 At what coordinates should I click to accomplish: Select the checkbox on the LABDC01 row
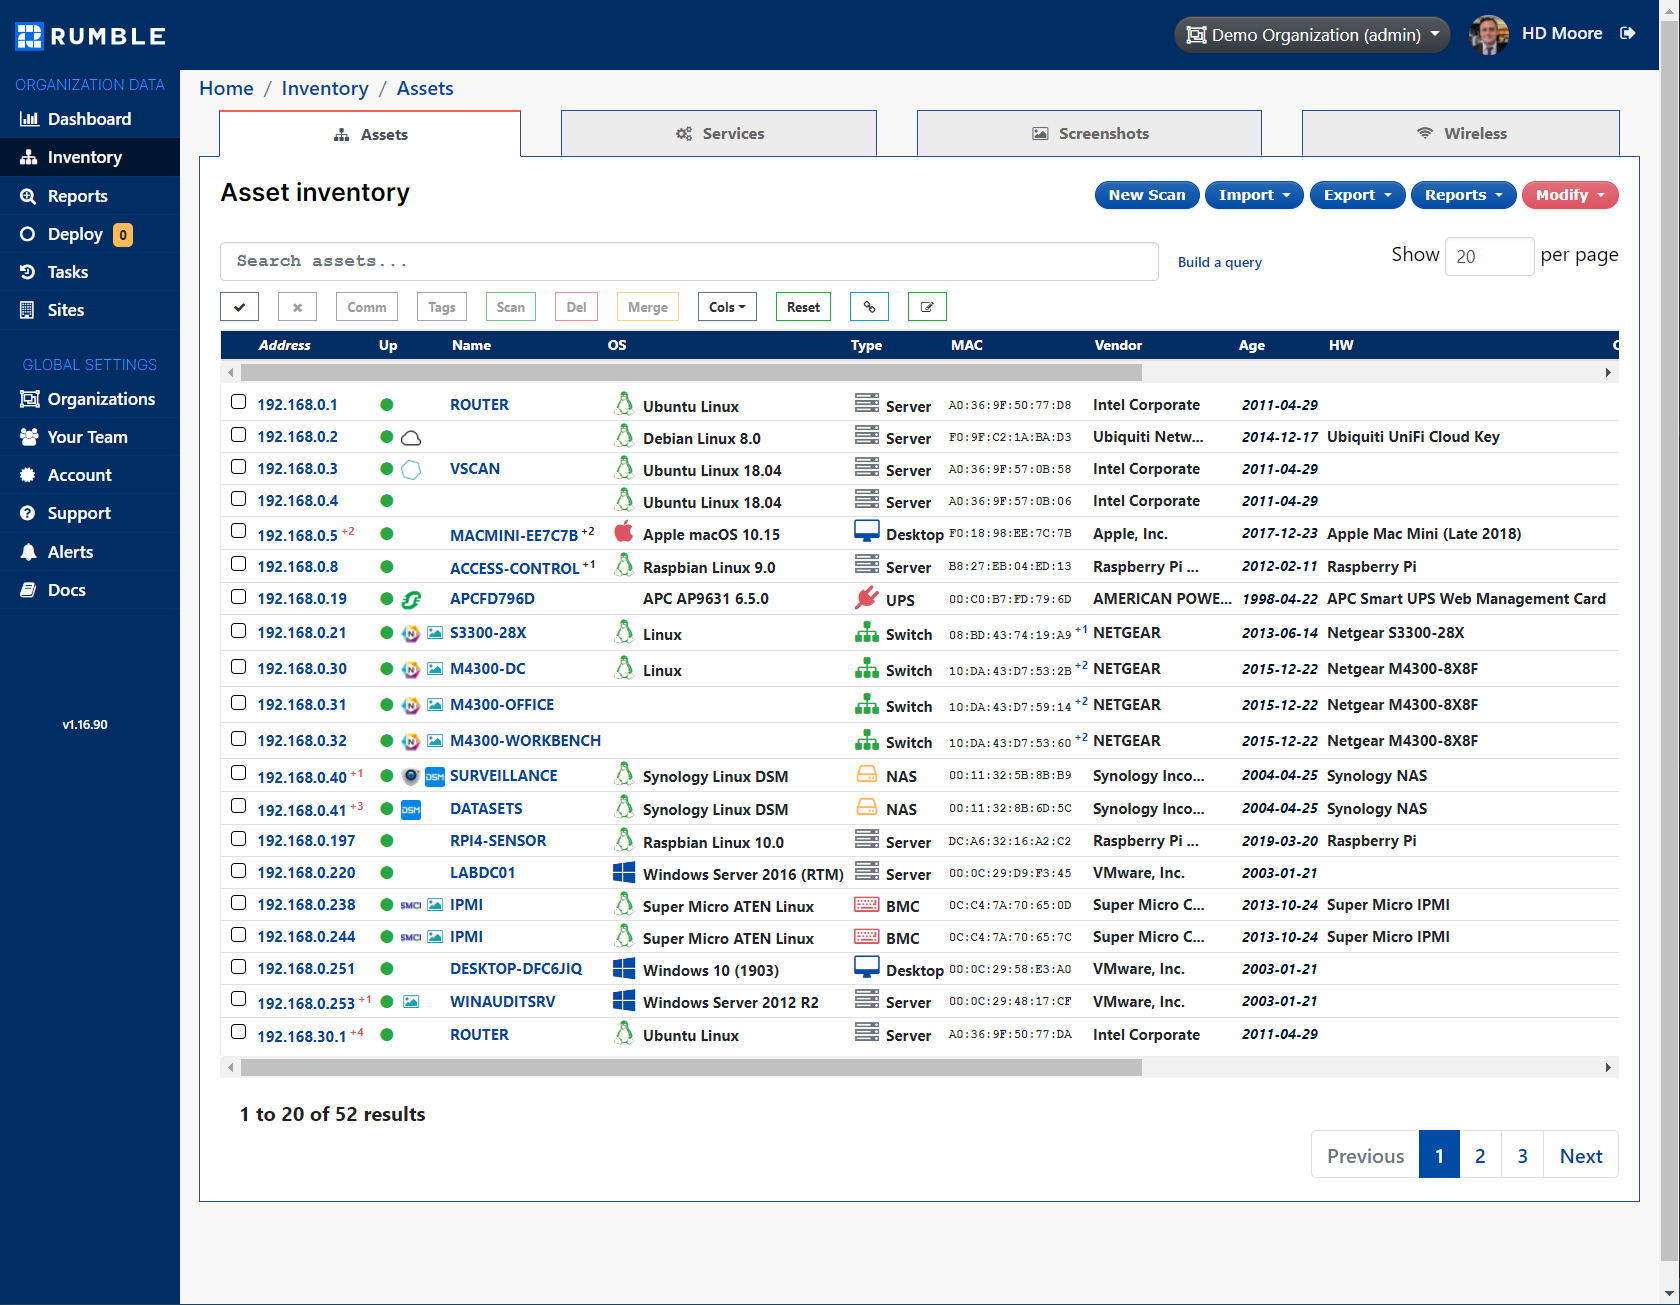point(238,870)
